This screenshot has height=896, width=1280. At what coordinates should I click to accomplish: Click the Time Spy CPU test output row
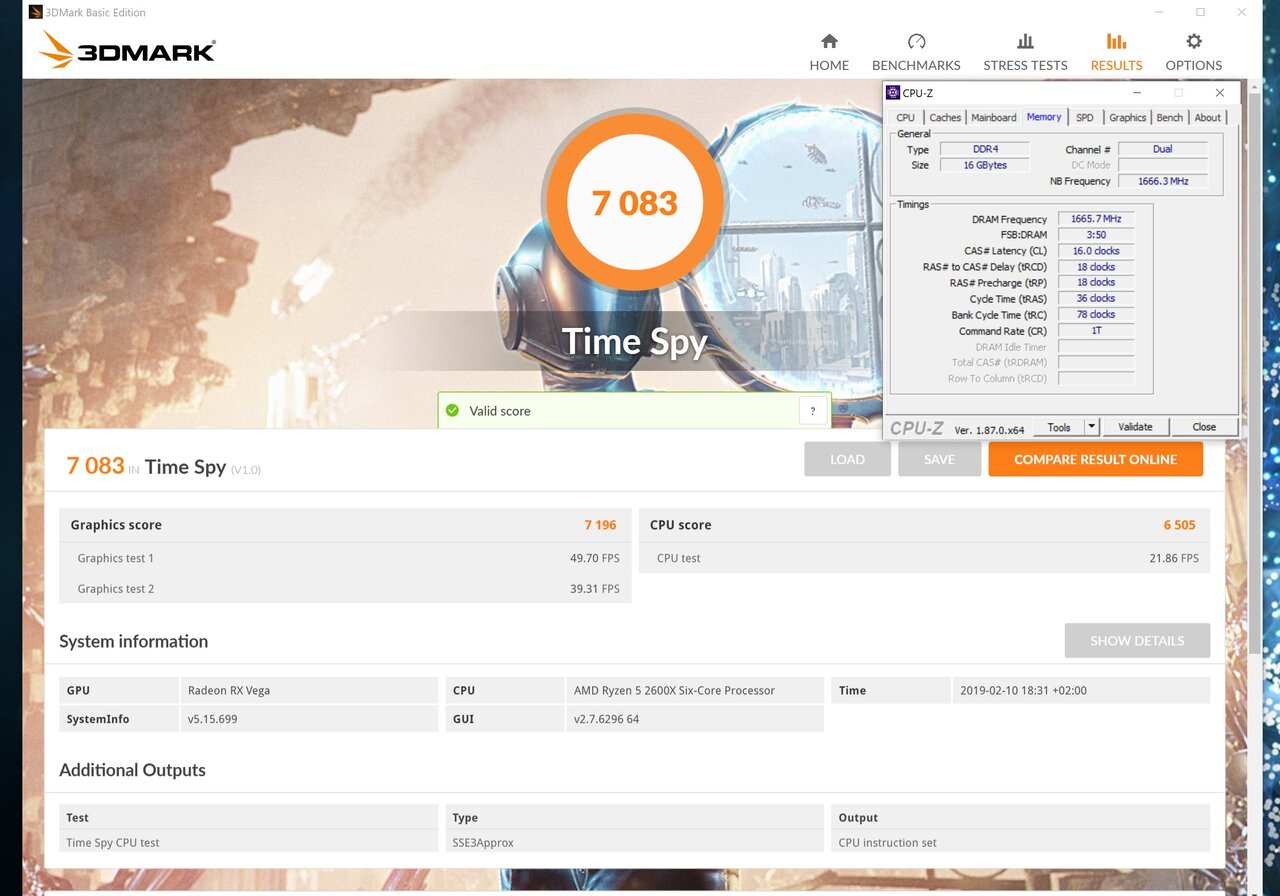249,842
